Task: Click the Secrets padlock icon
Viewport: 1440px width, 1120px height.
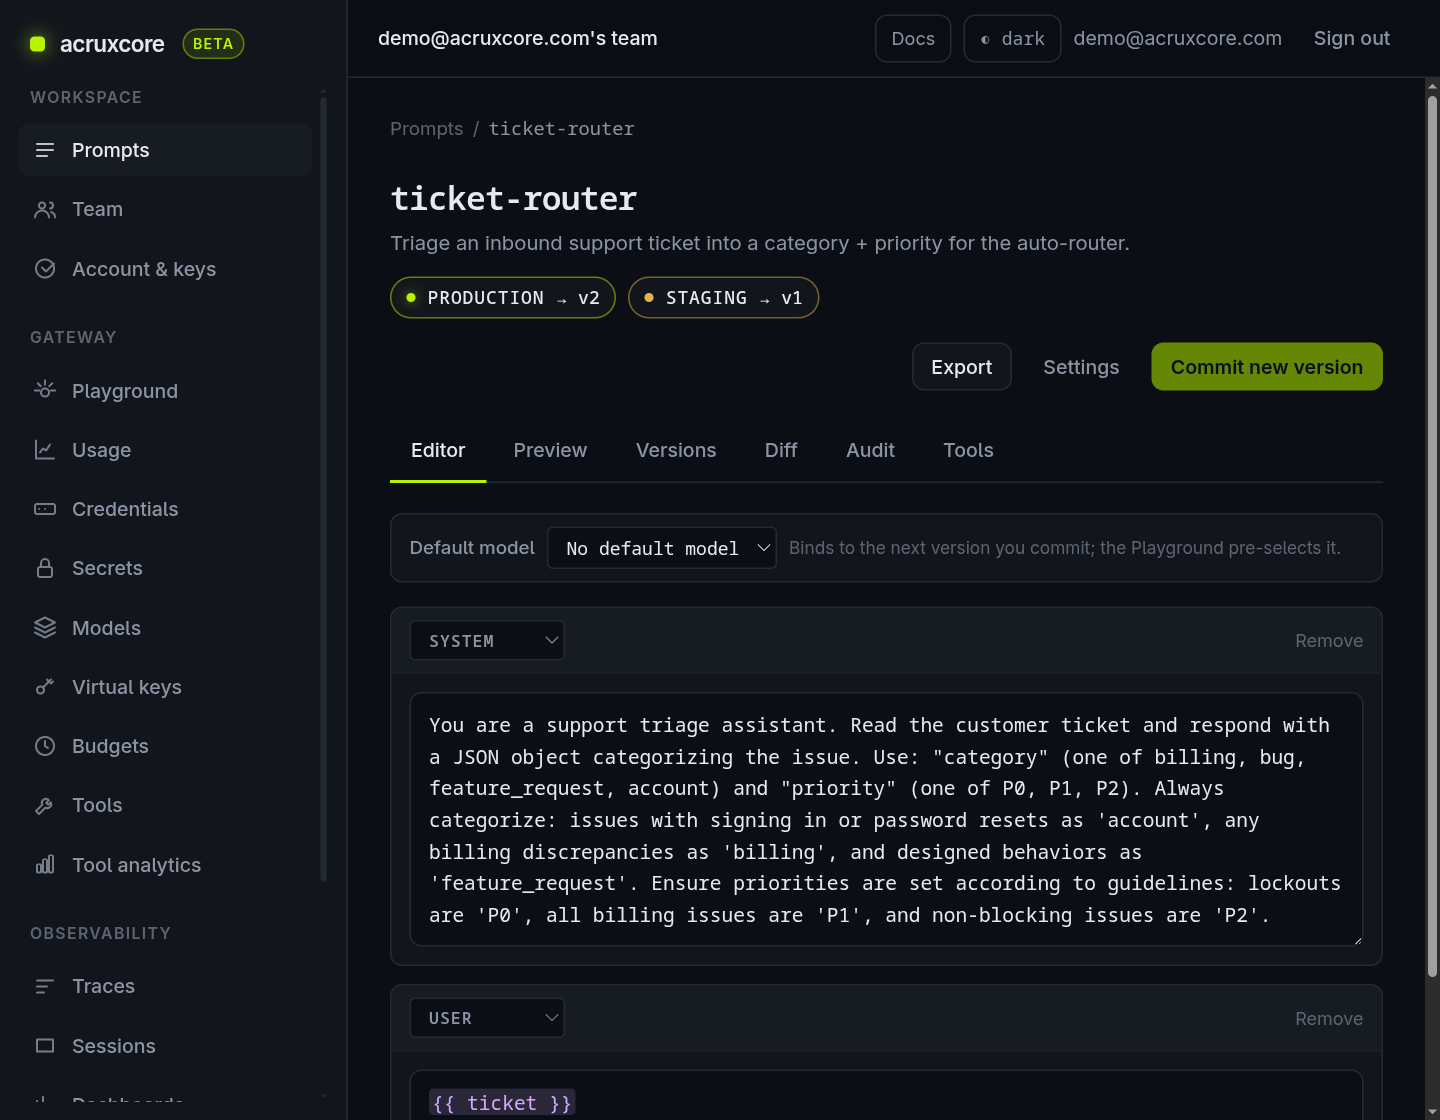Action: (x=45, y=568)
